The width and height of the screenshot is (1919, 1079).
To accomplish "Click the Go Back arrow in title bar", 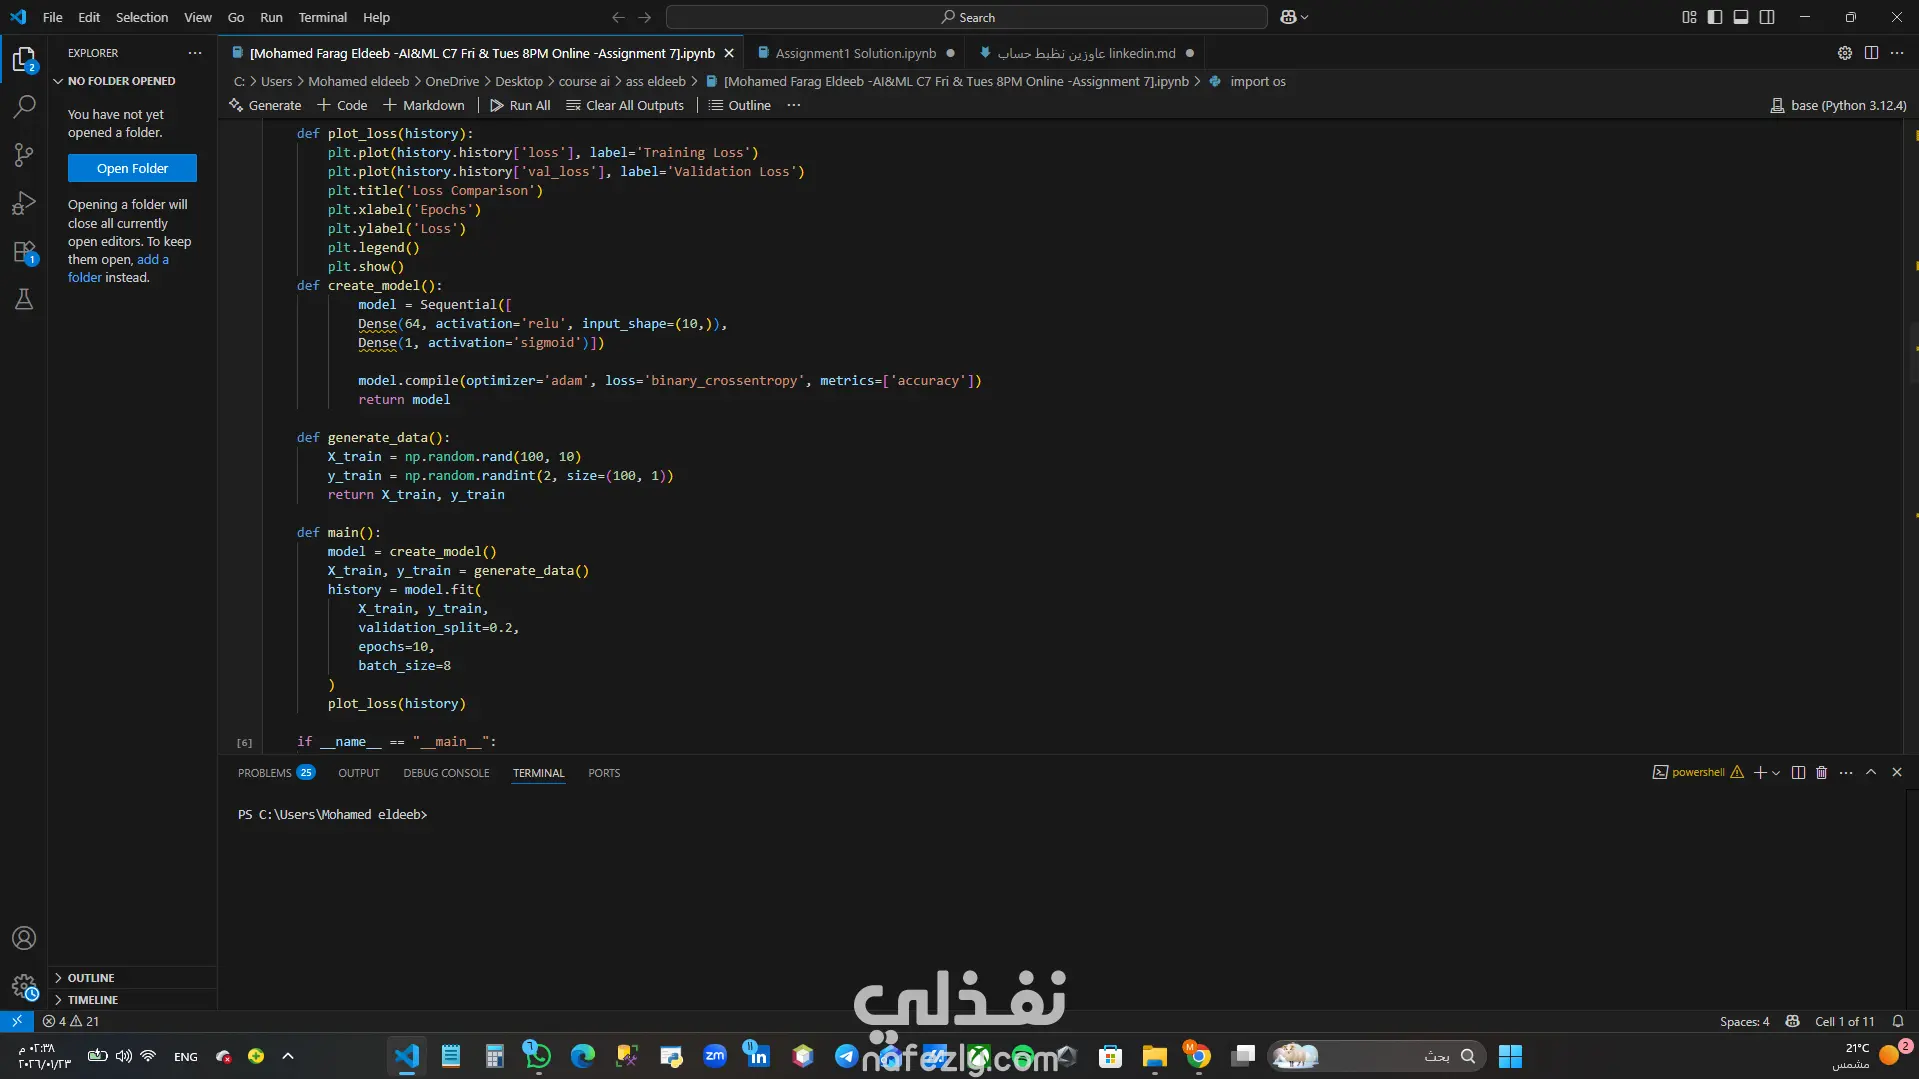I will [x=618, y=17].
